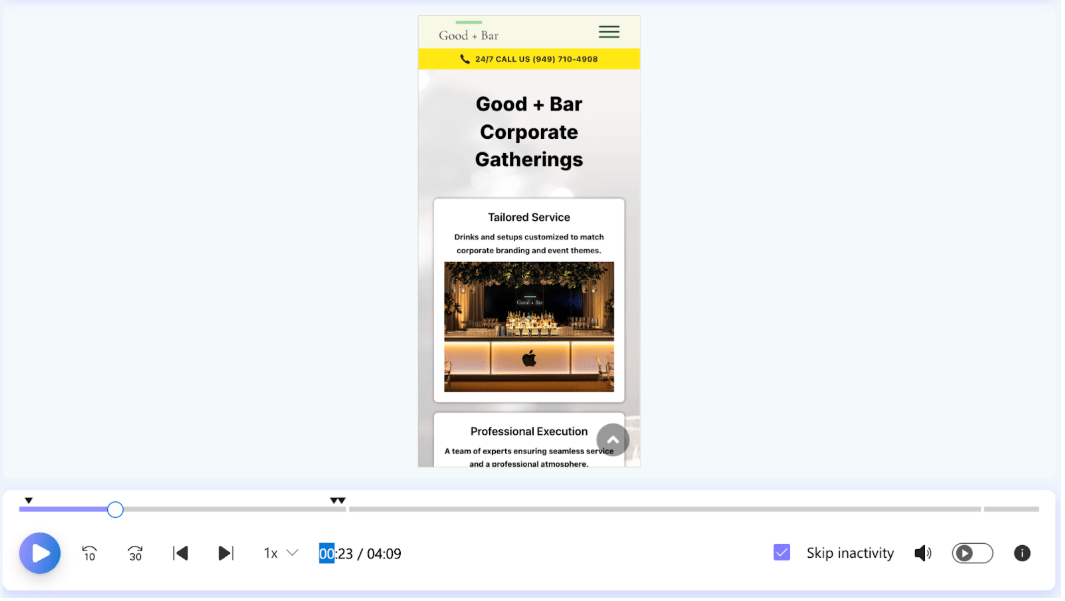Select the first timeline event marker
The width and height of the screenshot is (1065, 601).
point(28,500)
